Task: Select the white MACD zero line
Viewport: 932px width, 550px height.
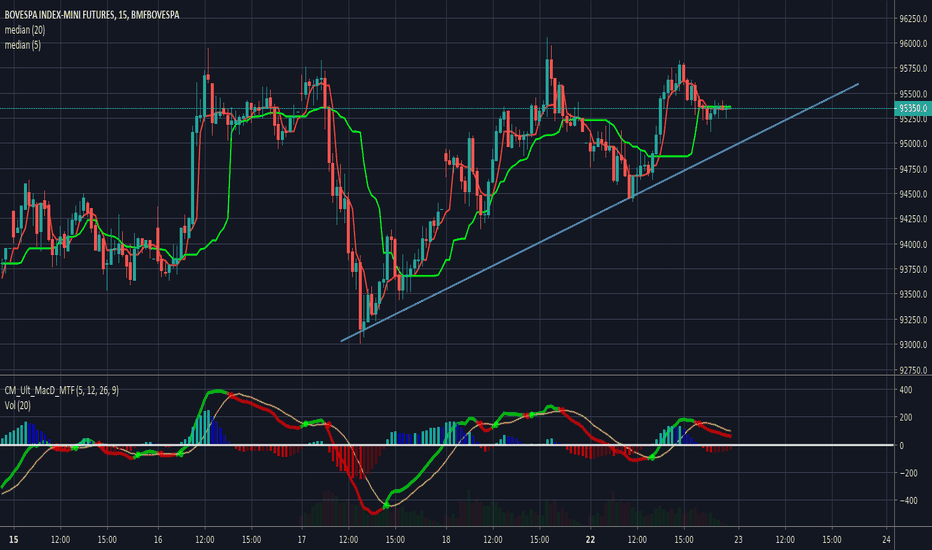Action: (447, 445)
